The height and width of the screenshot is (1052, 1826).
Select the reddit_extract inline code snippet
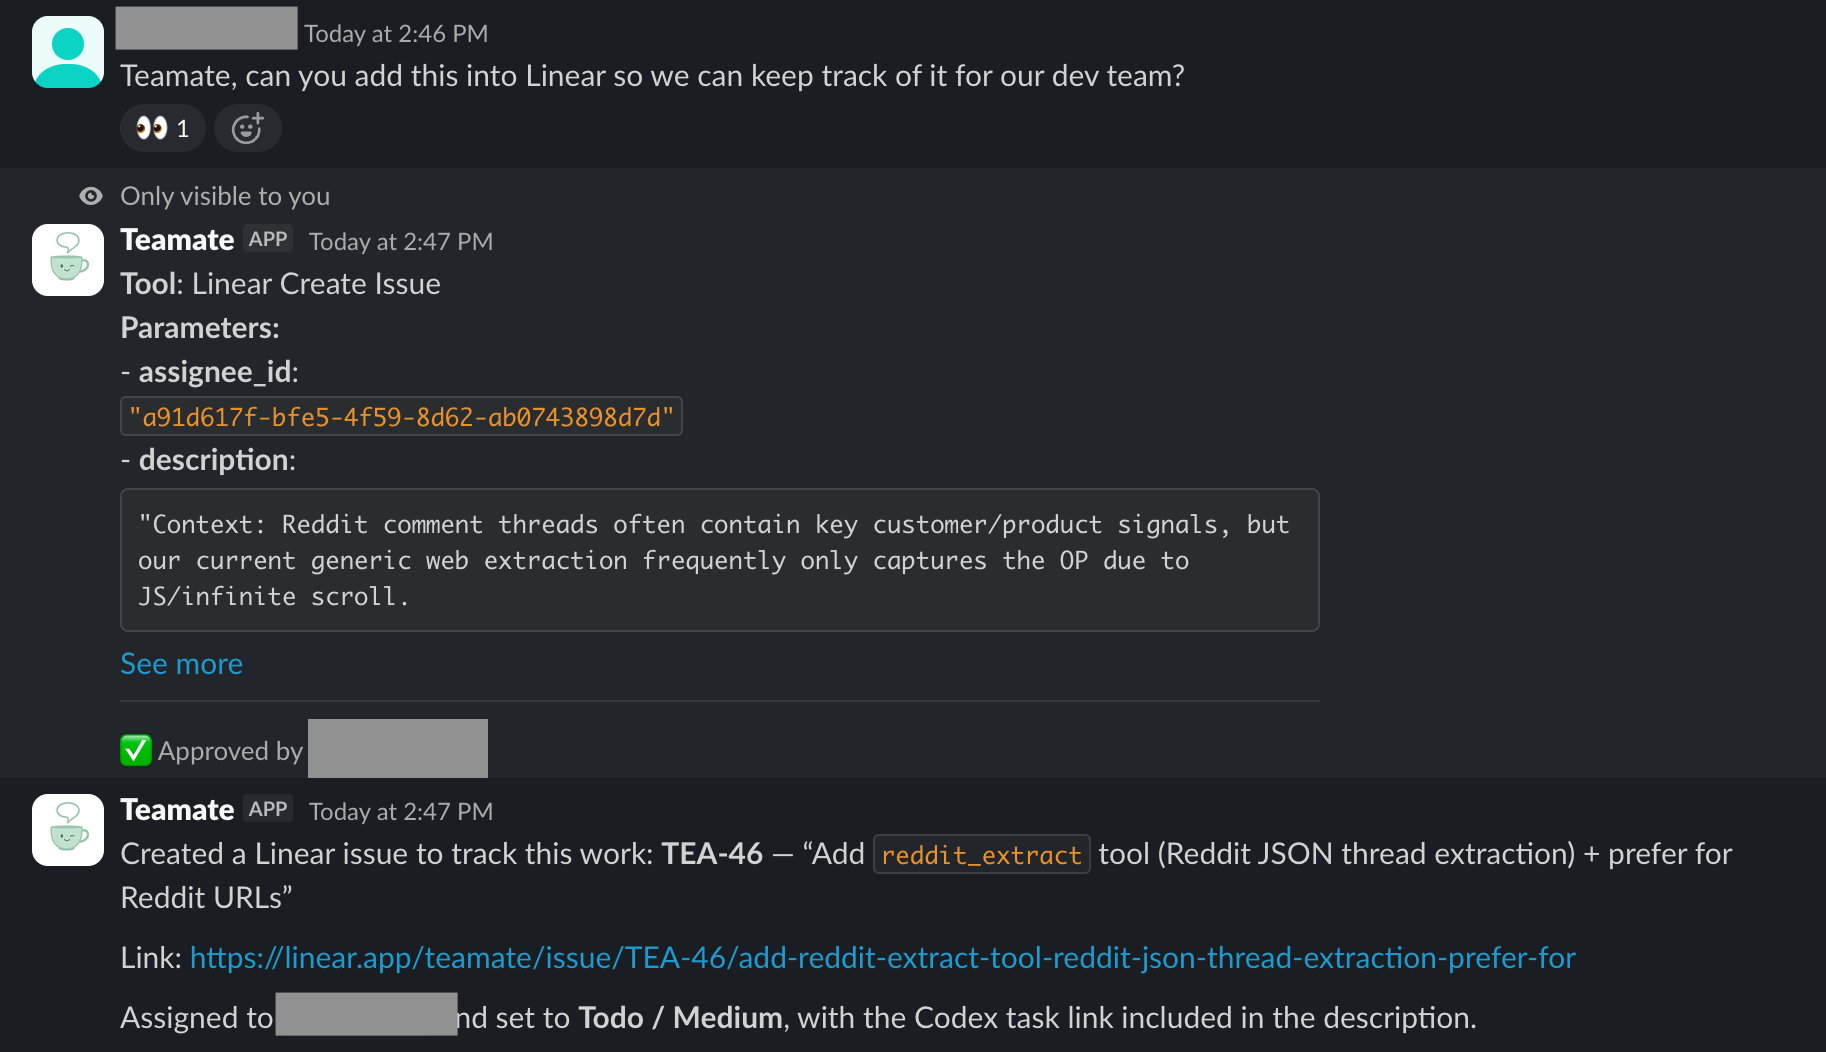click(x=981, y=854)
